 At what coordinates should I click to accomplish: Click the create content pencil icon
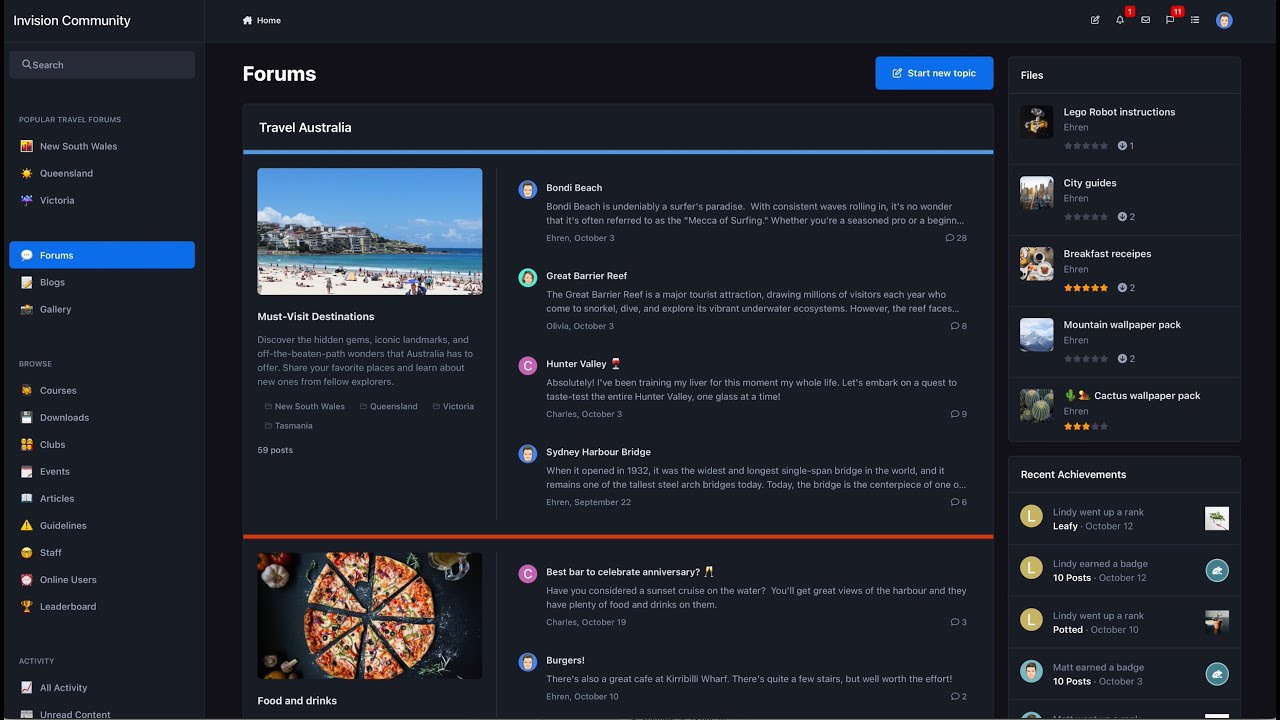click(1095, 20)
